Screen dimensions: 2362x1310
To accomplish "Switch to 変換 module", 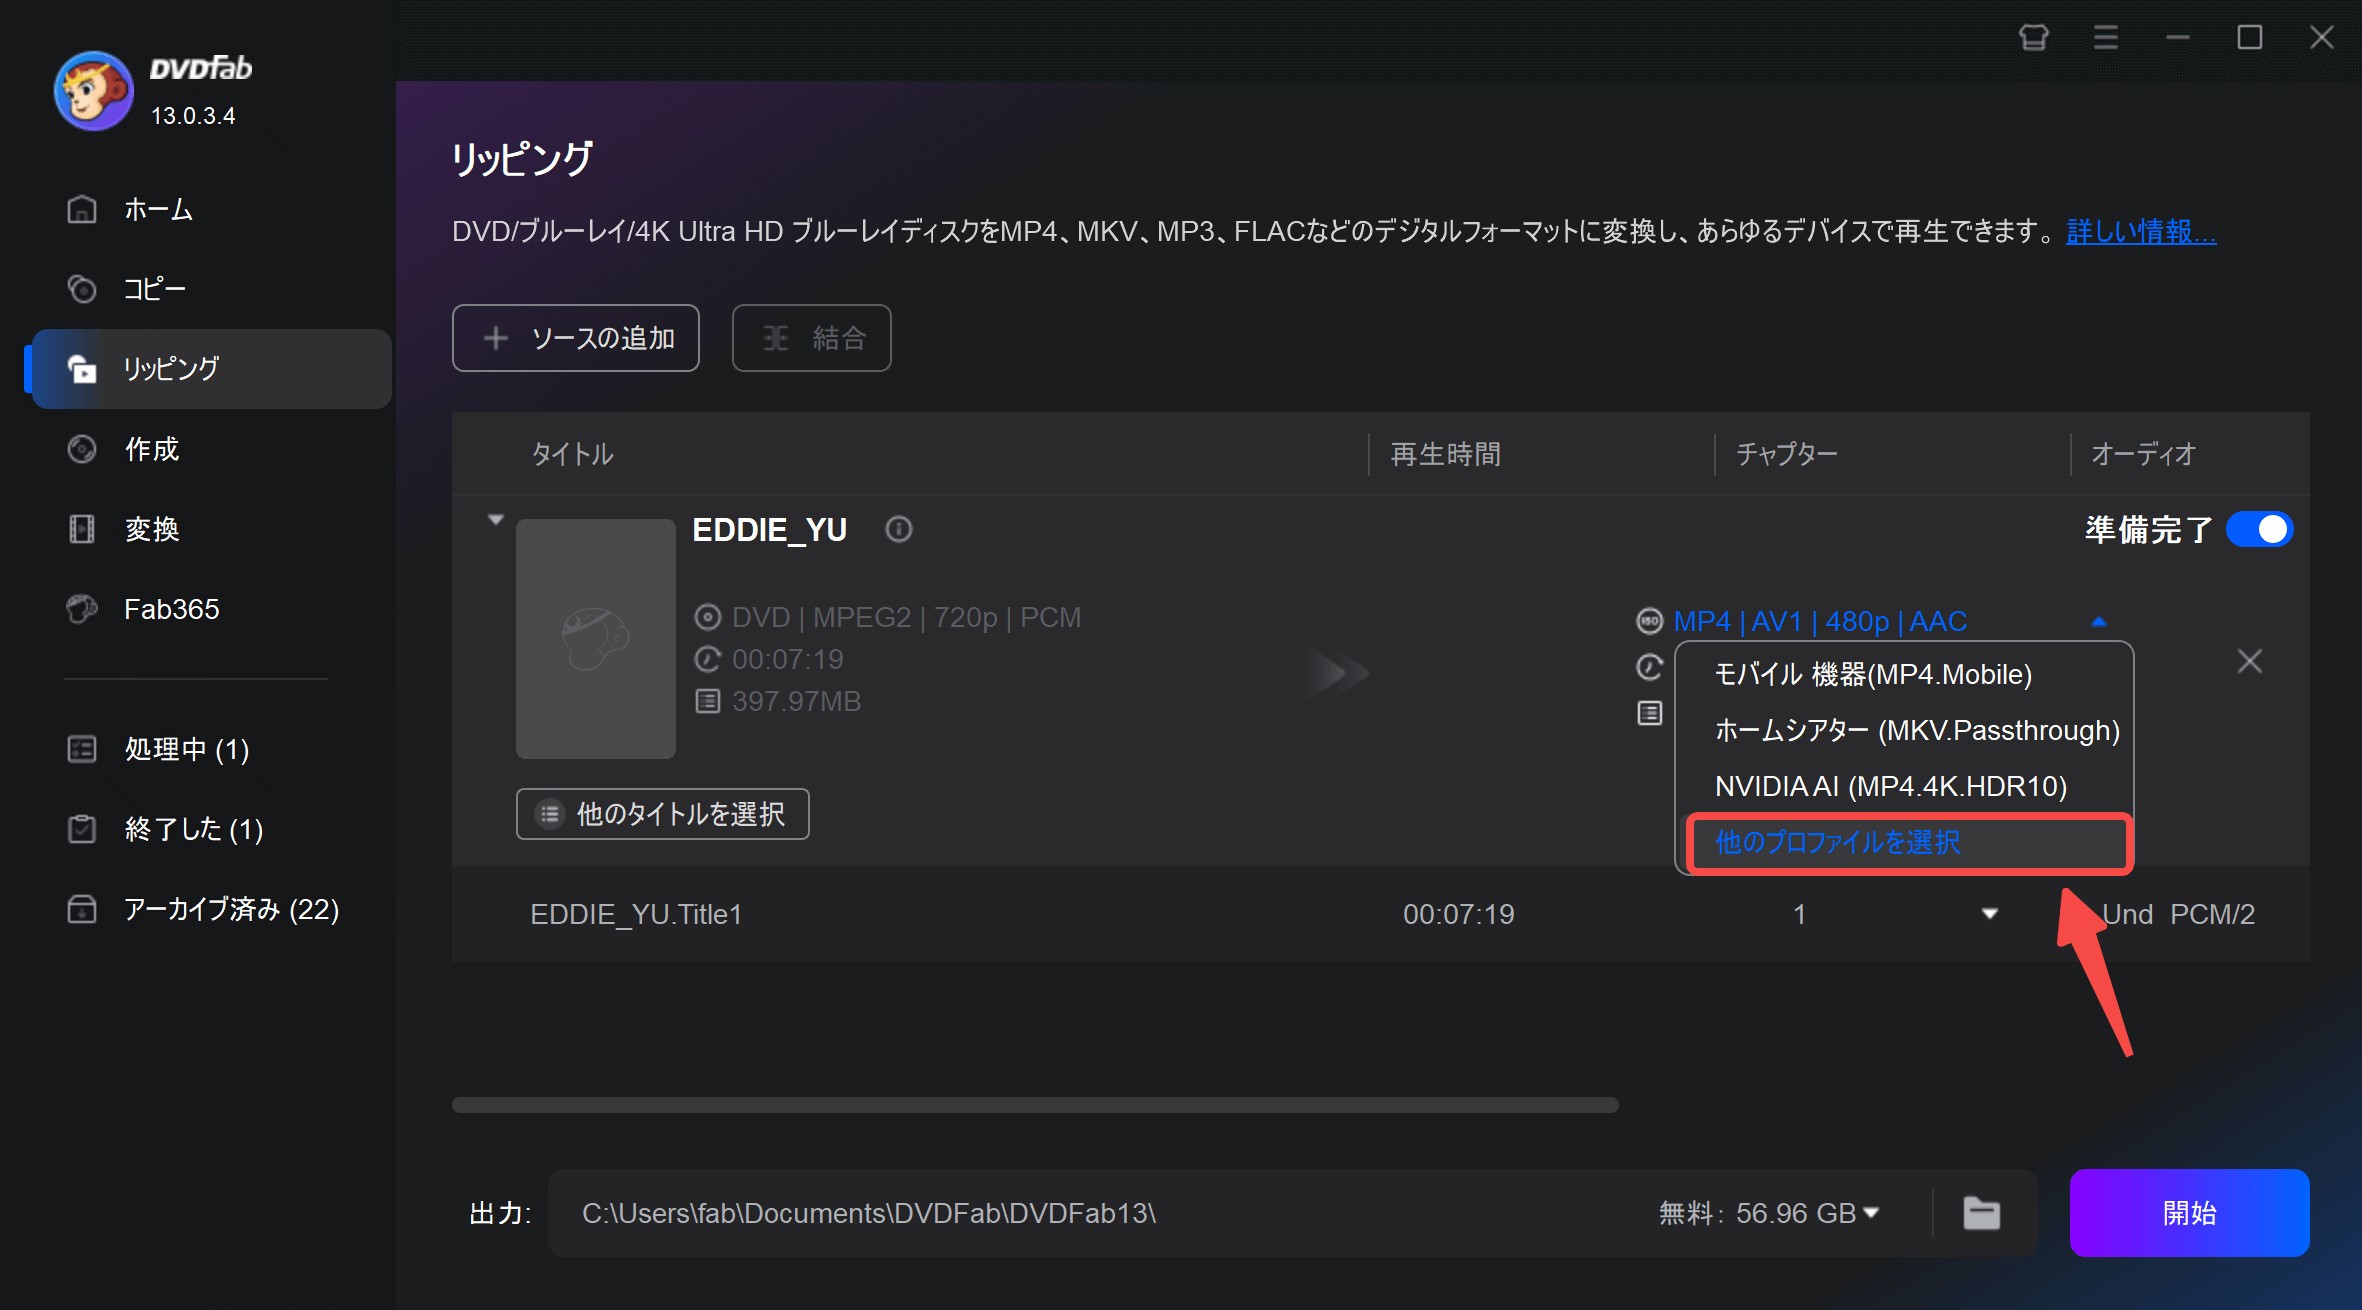I will click(x=210, y=529).
